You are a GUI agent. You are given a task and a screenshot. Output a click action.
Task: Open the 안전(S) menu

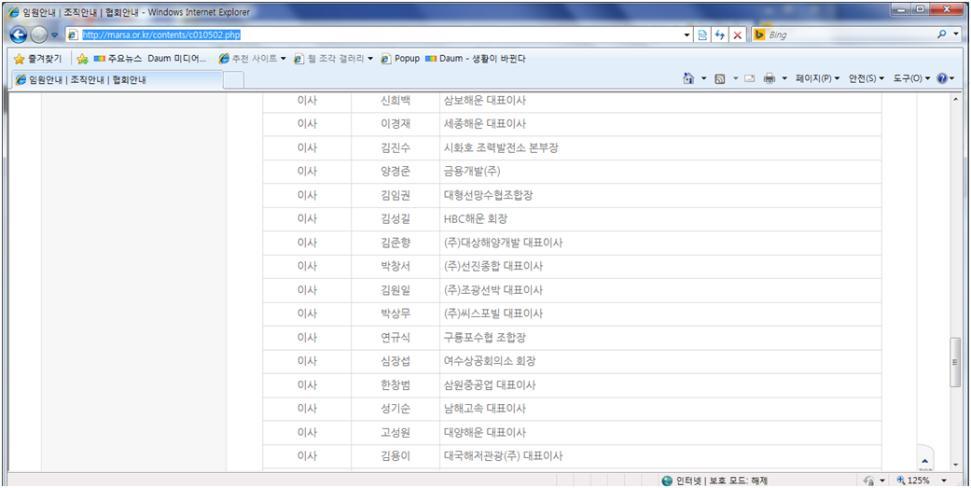[x=866, y=79]
